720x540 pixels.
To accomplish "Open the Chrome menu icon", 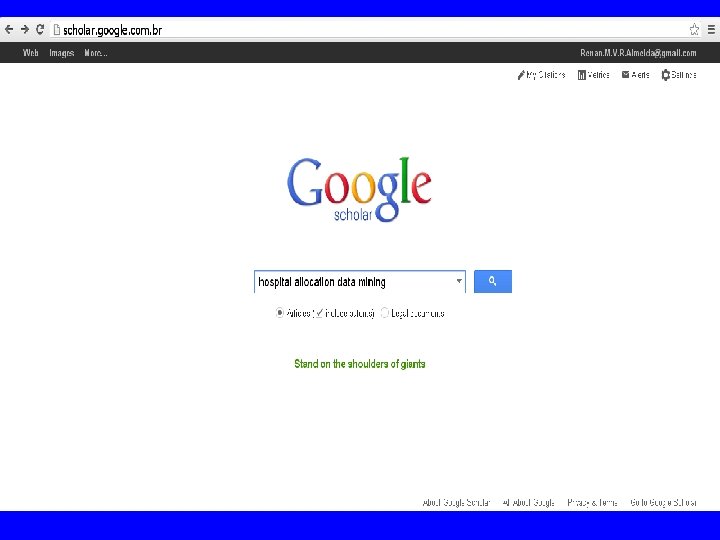I will click(711, 29).
